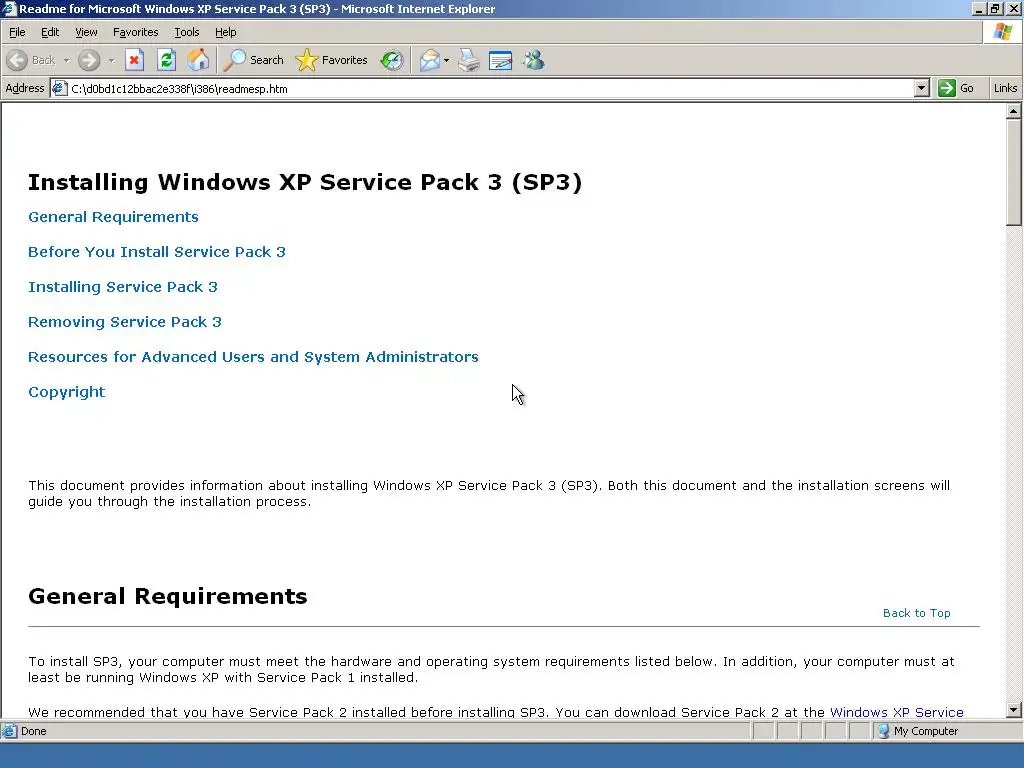This screenshot has width=1024, height=768.
Task: Open the Favorites menu
Action: [136, 32]
